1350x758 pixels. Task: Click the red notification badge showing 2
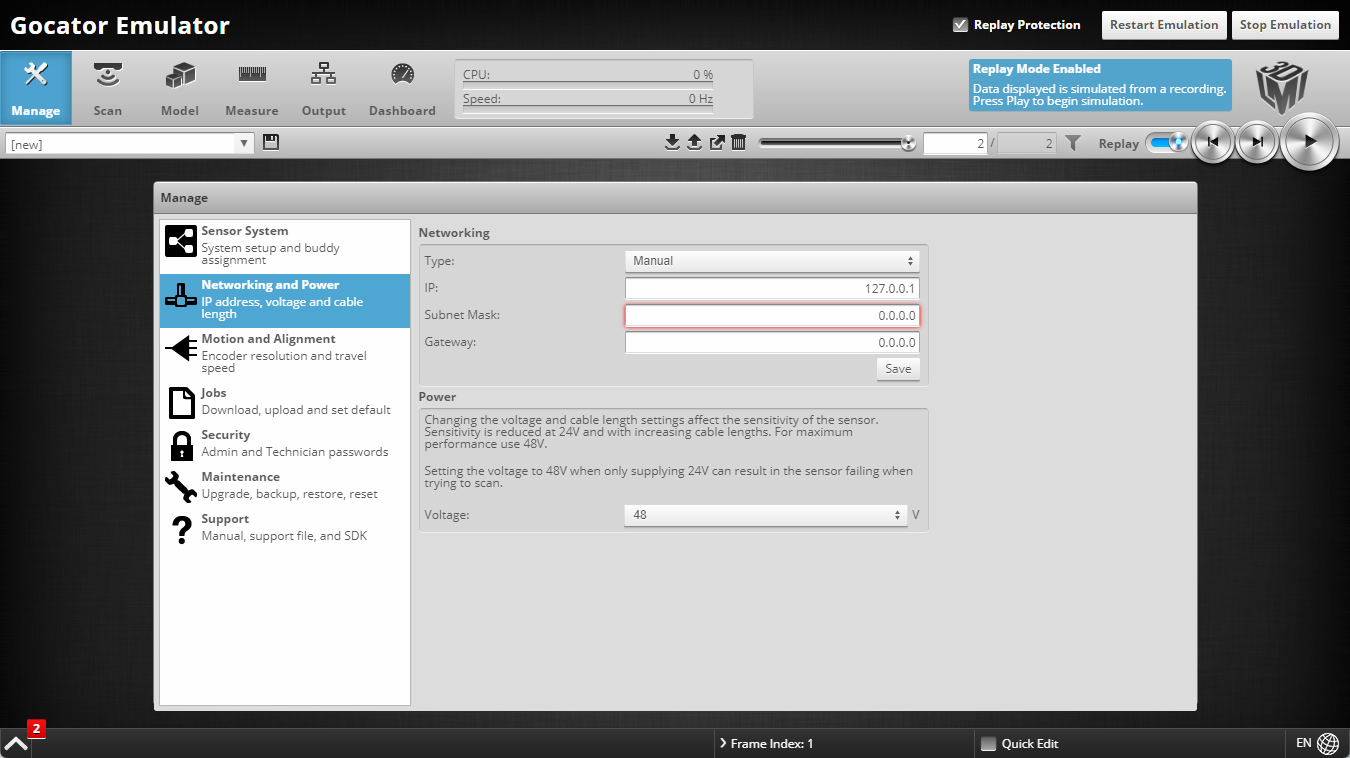pyautogui.click(x=36, y=729)
